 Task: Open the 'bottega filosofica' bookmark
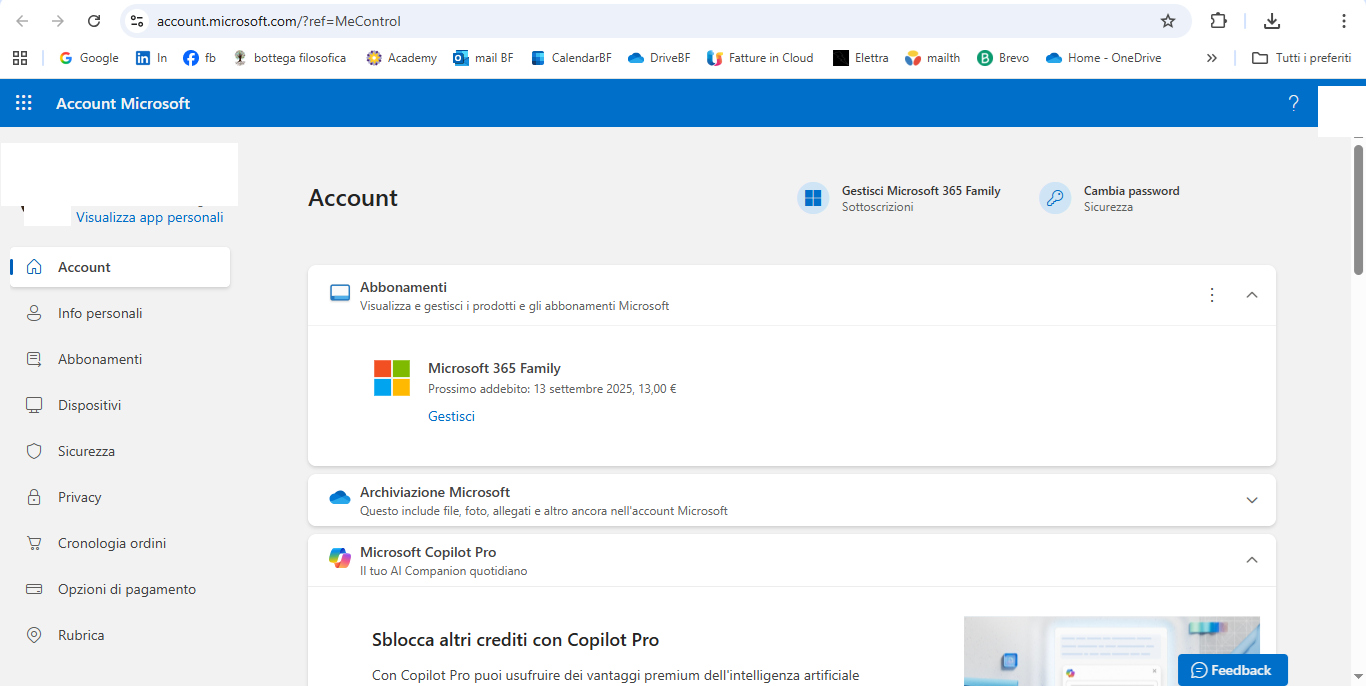(289, 58)
